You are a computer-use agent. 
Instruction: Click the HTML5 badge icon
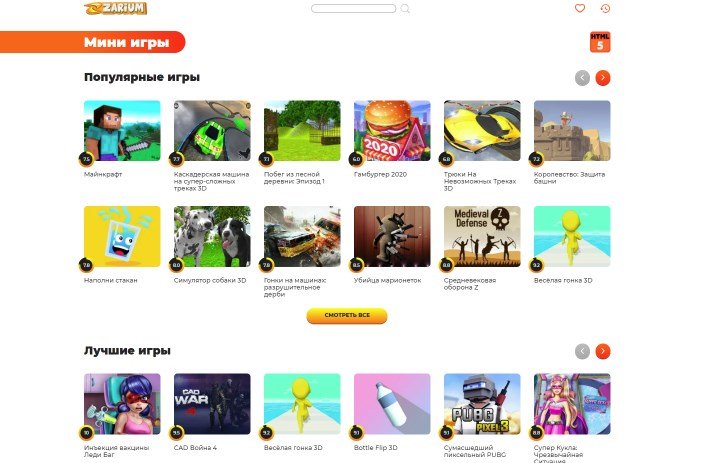point(600,41)
